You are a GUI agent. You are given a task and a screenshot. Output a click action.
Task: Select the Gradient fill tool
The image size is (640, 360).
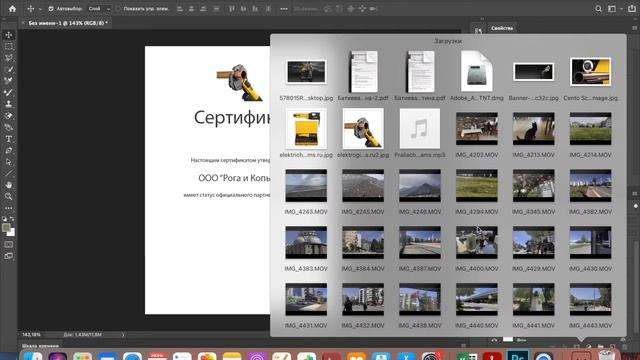coord(9,127)
